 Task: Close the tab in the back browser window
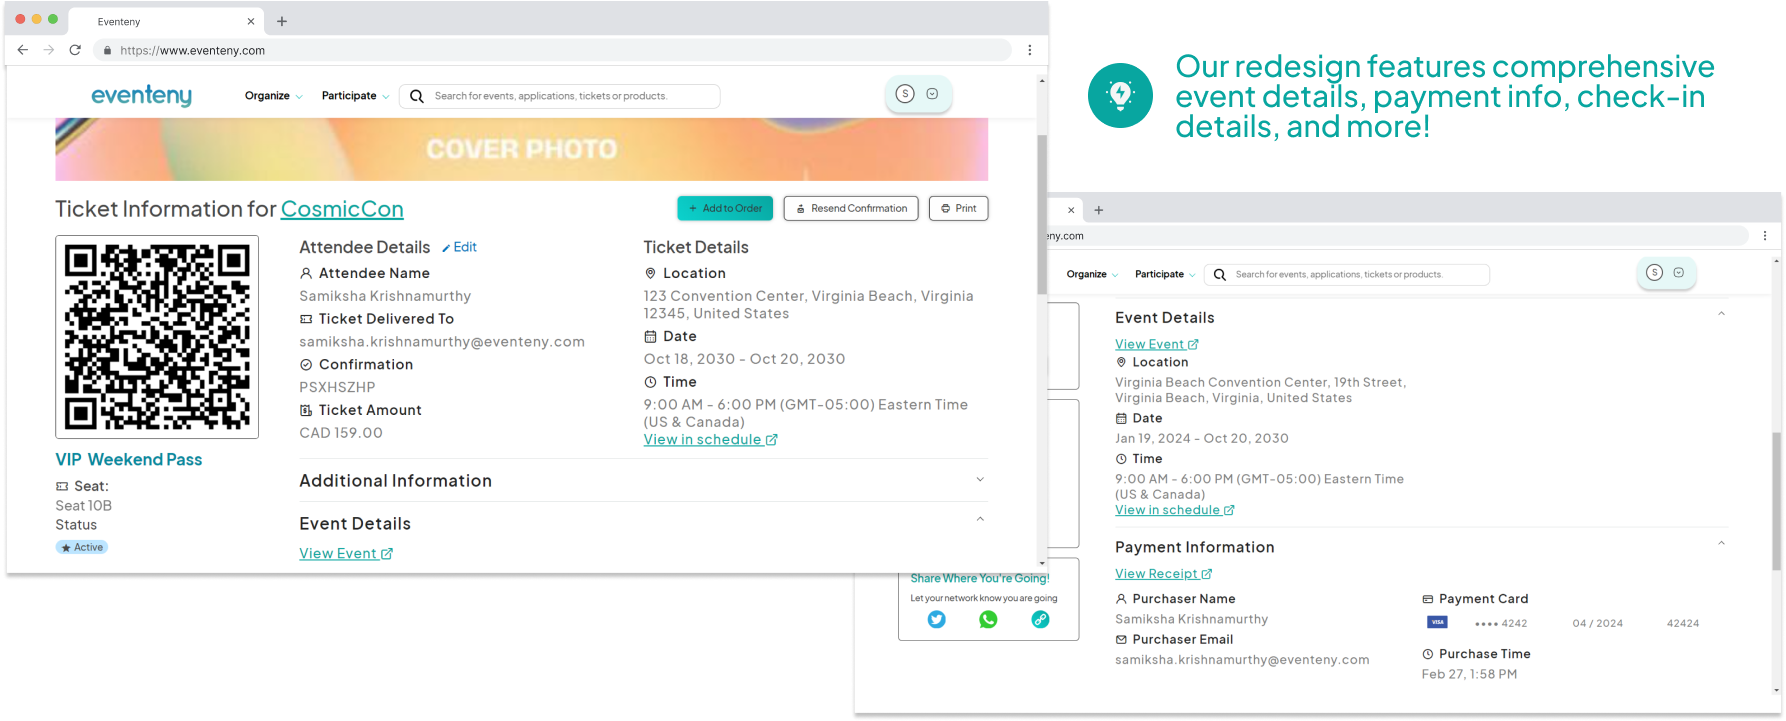pos(1071,210)
